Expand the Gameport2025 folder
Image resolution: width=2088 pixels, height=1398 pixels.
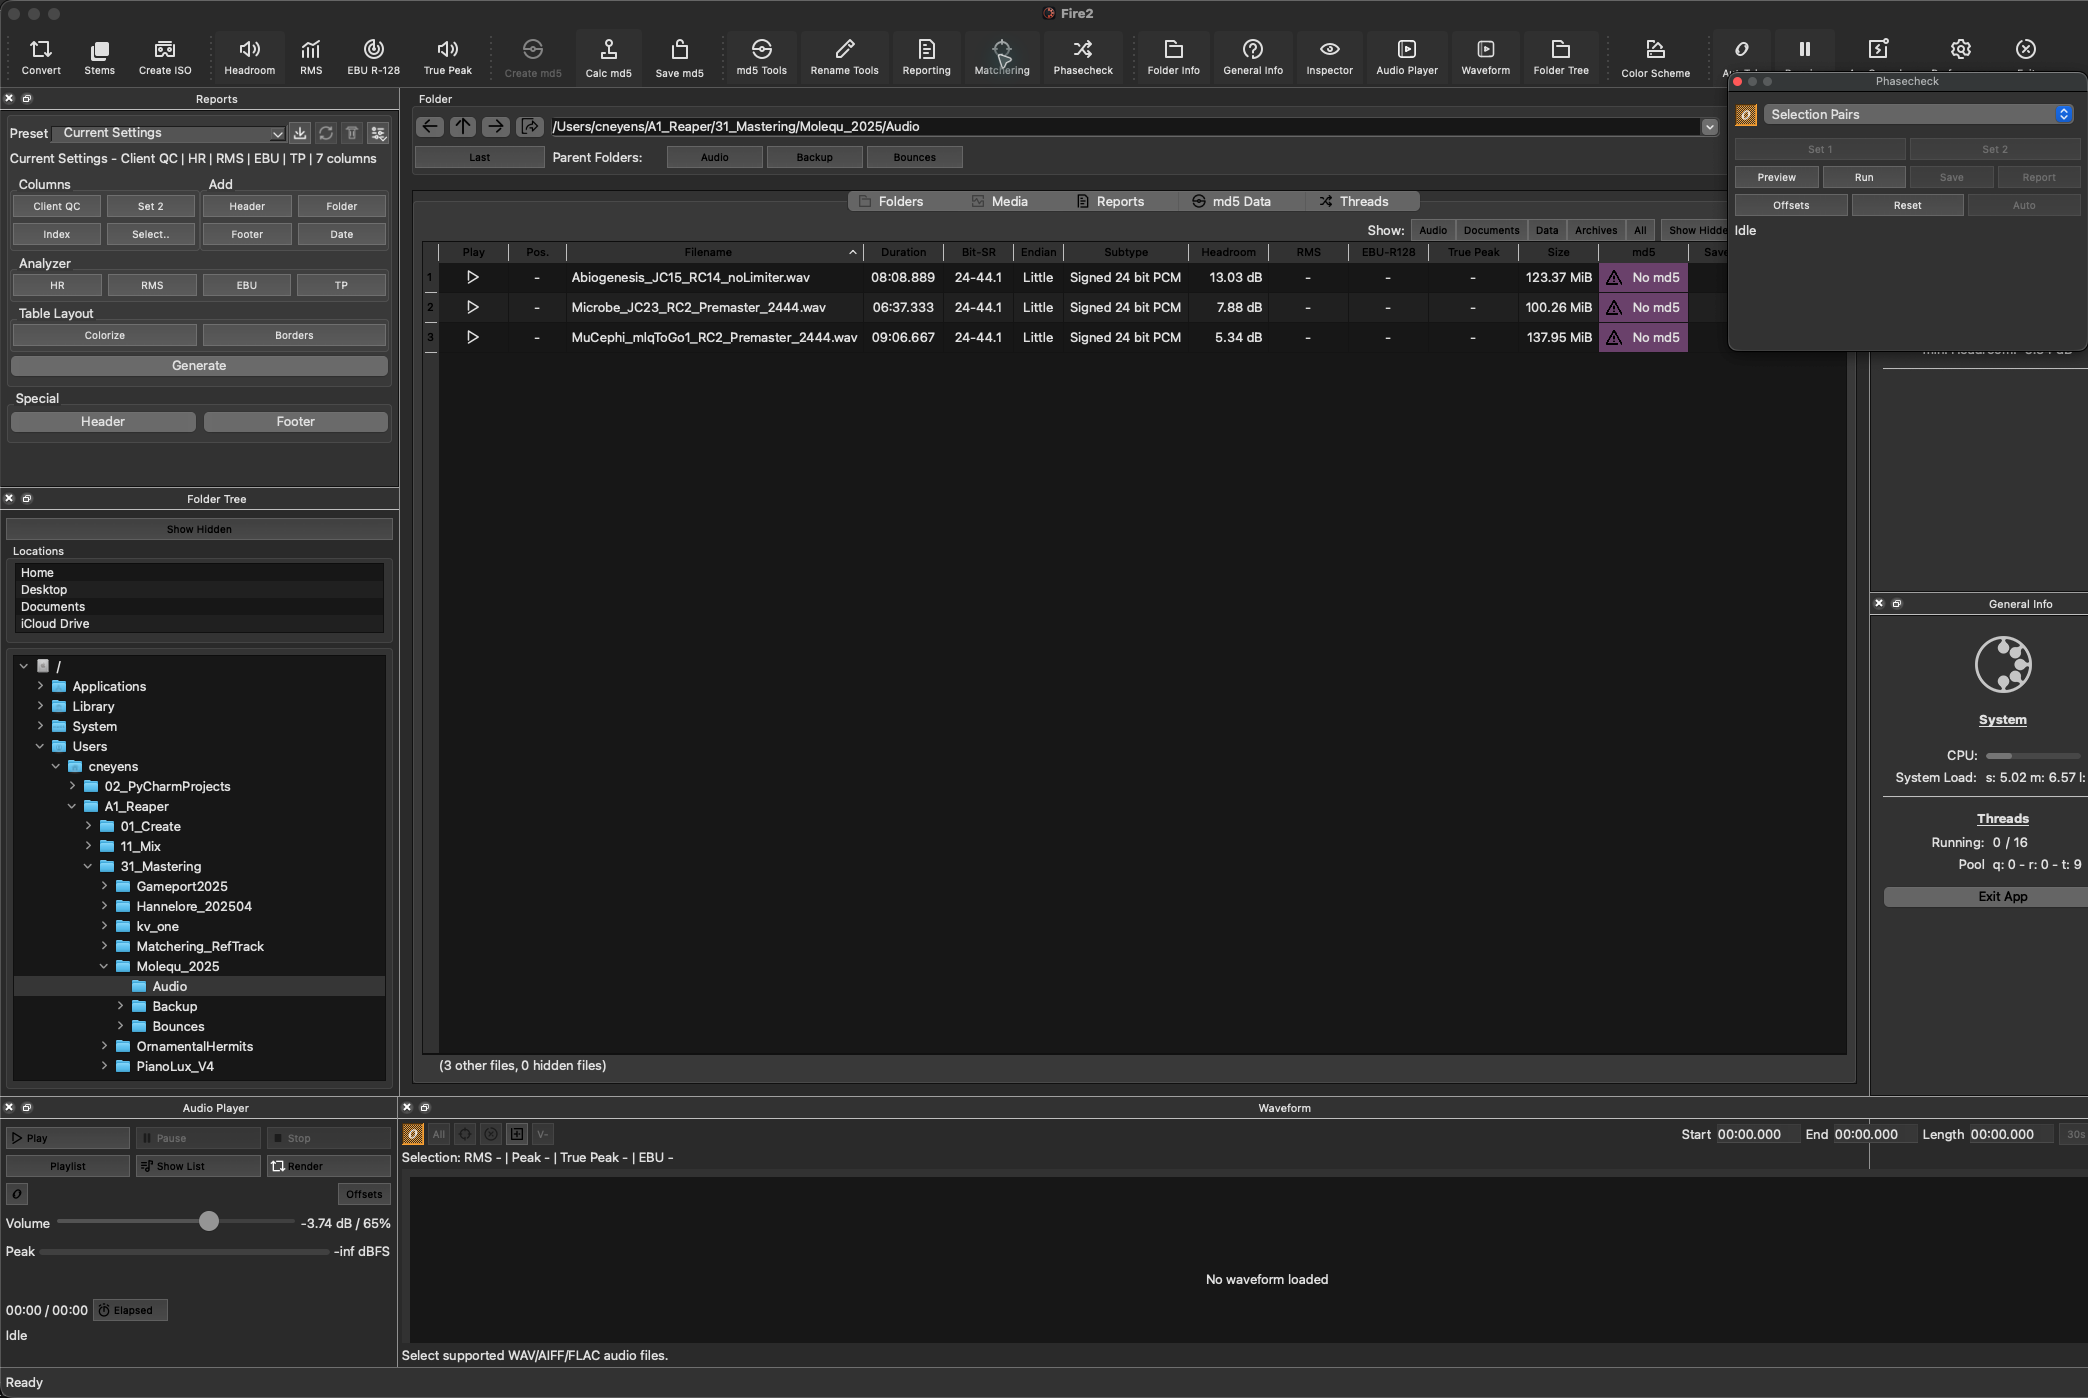(104, 886)
